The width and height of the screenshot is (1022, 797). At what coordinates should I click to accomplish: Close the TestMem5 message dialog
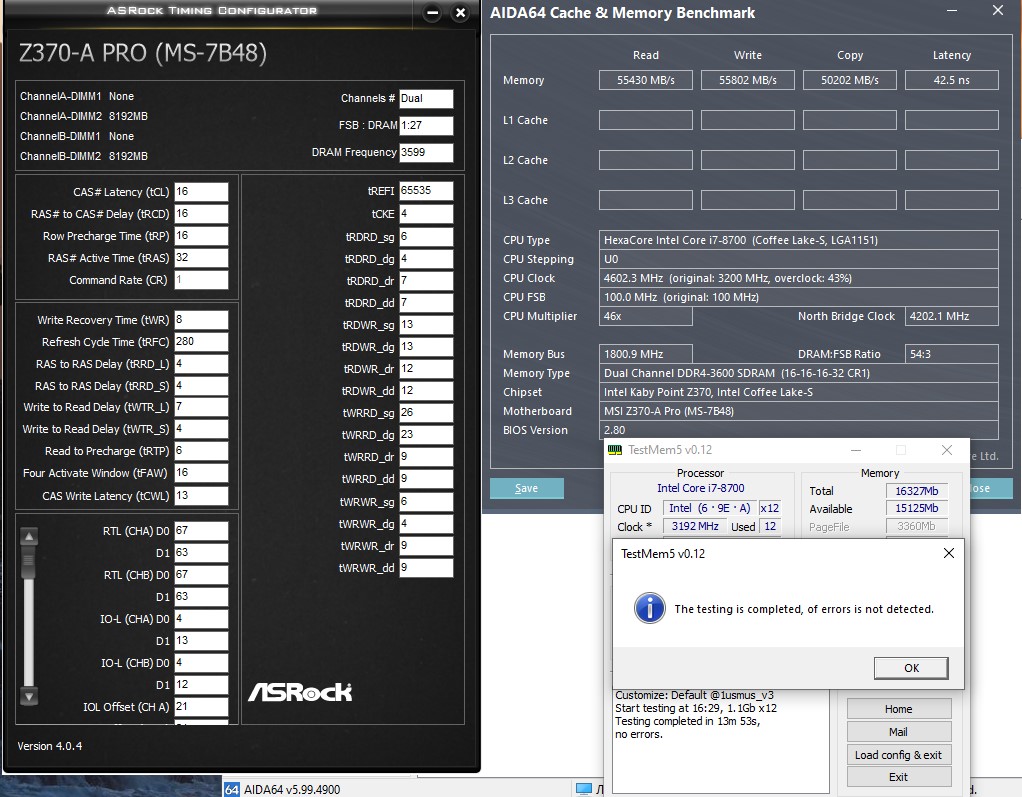click(948, 553)
